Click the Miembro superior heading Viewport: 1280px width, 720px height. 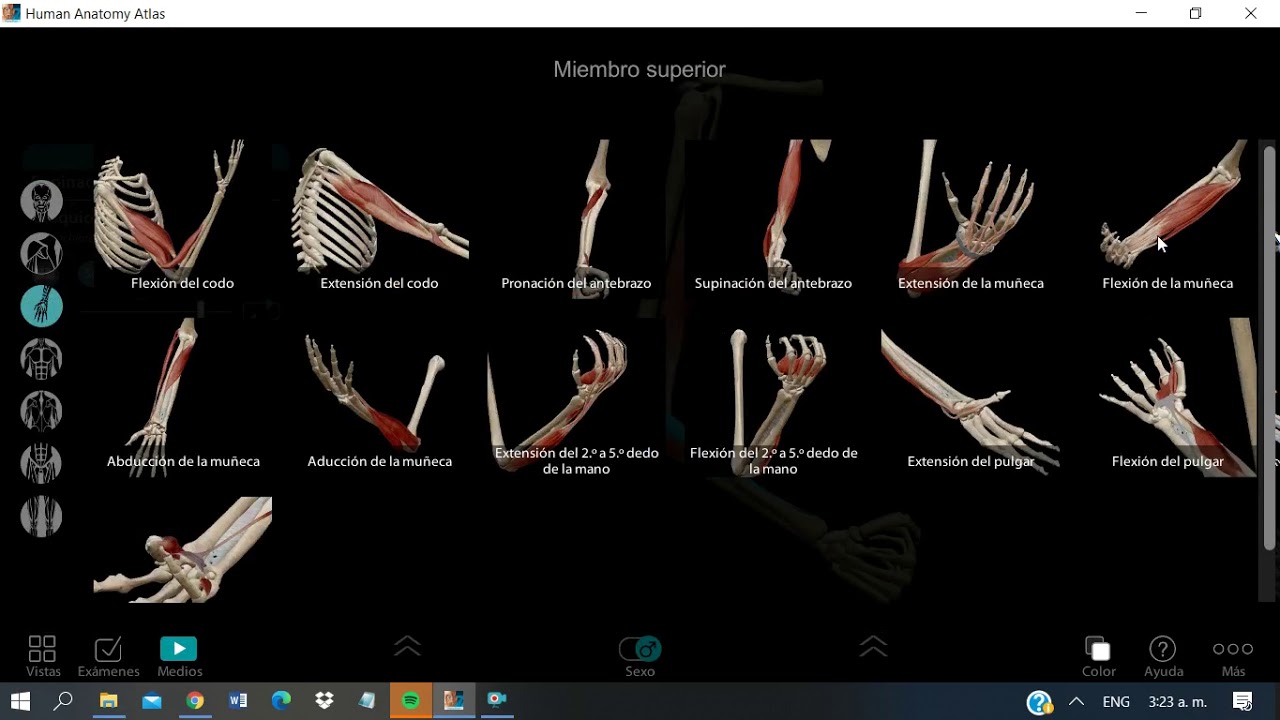pos(640,69)
